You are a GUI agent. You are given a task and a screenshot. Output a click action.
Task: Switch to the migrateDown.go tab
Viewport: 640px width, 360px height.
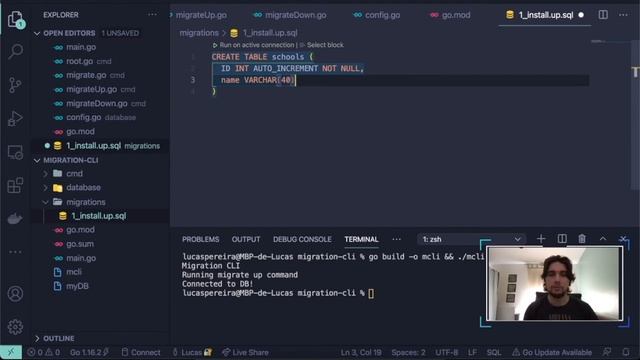289,15
